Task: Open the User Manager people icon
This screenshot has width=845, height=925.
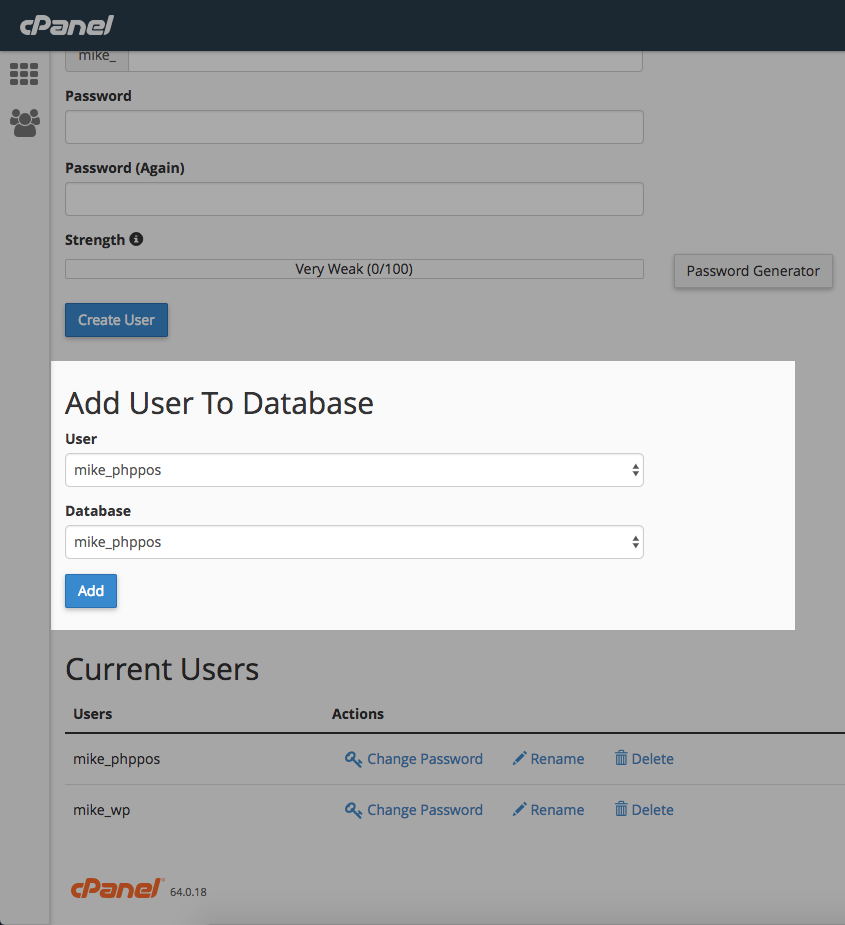Action: pyautogui.click(x=24, y=122)
